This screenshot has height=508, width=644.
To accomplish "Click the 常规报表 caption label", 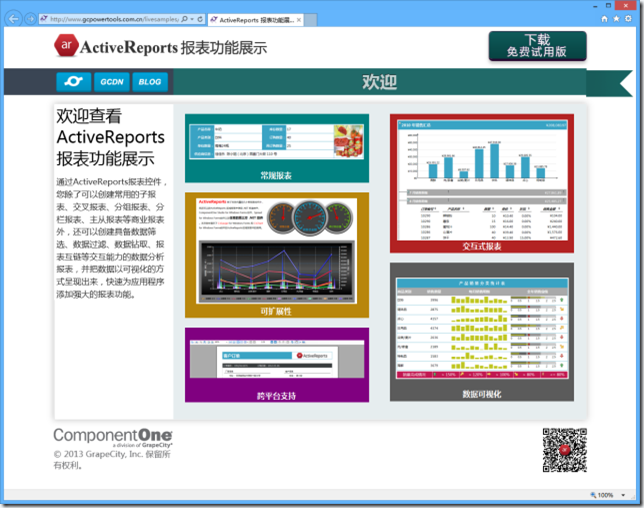I will [276, 176].
